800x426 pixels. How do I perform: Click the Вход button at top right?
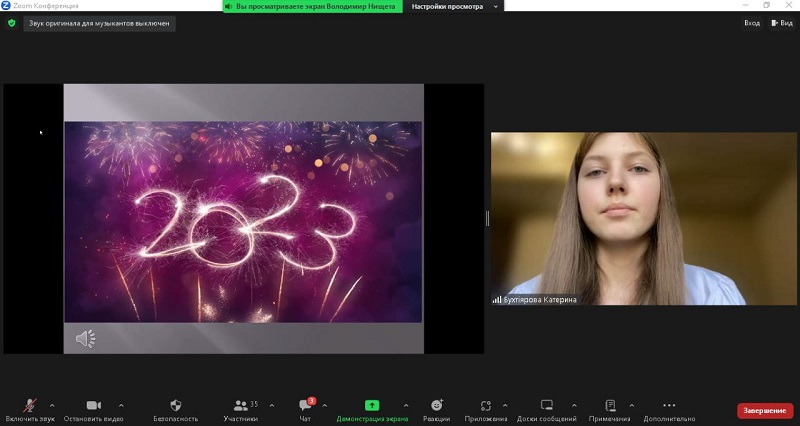click(752, 23)
